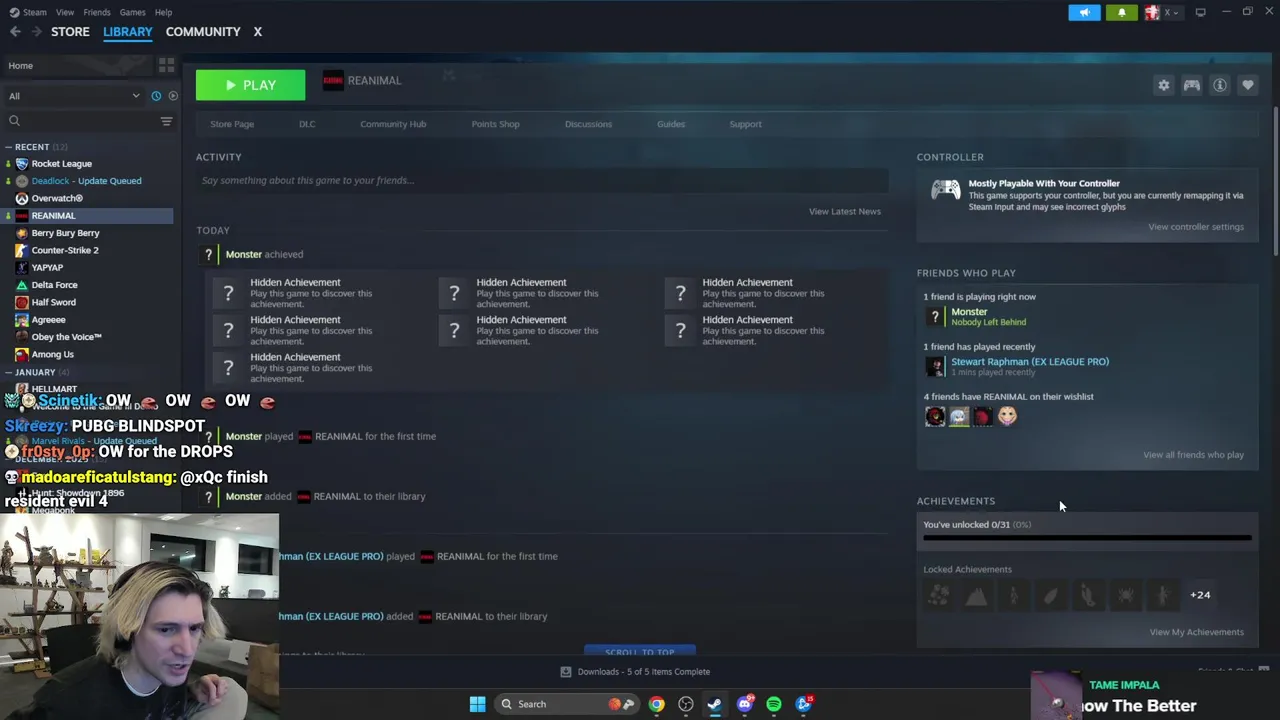Open the Games menu

[x=132, y=12]
